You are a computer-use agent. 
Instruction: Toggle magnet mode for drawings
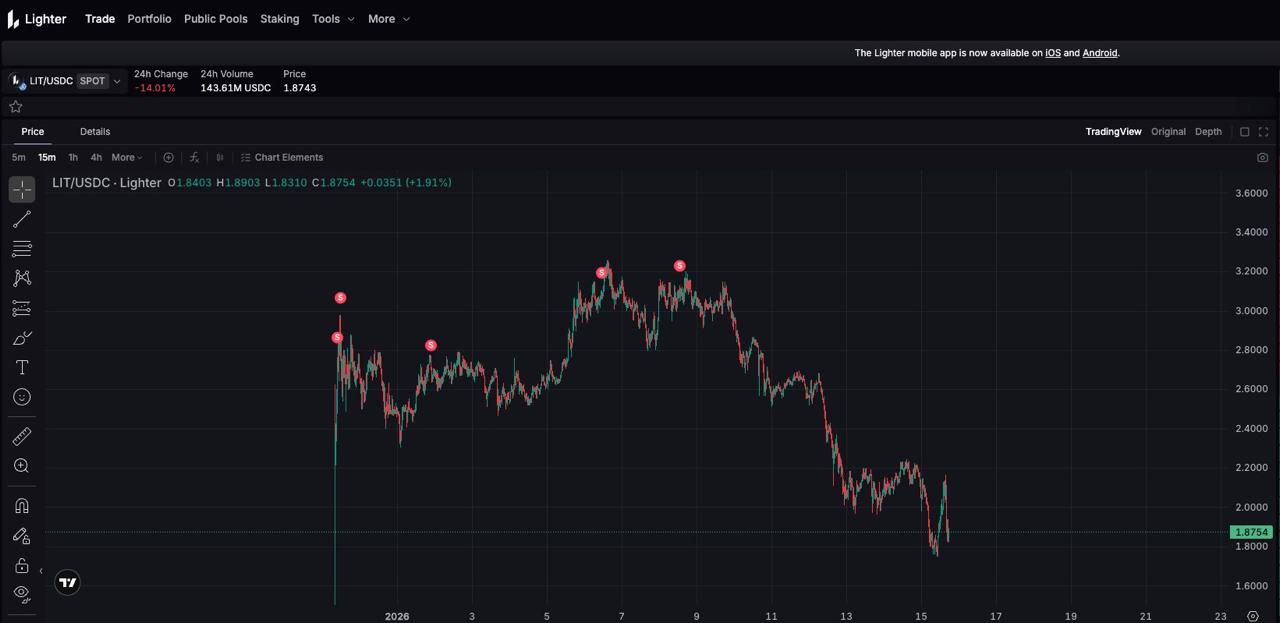click(22, 506)
